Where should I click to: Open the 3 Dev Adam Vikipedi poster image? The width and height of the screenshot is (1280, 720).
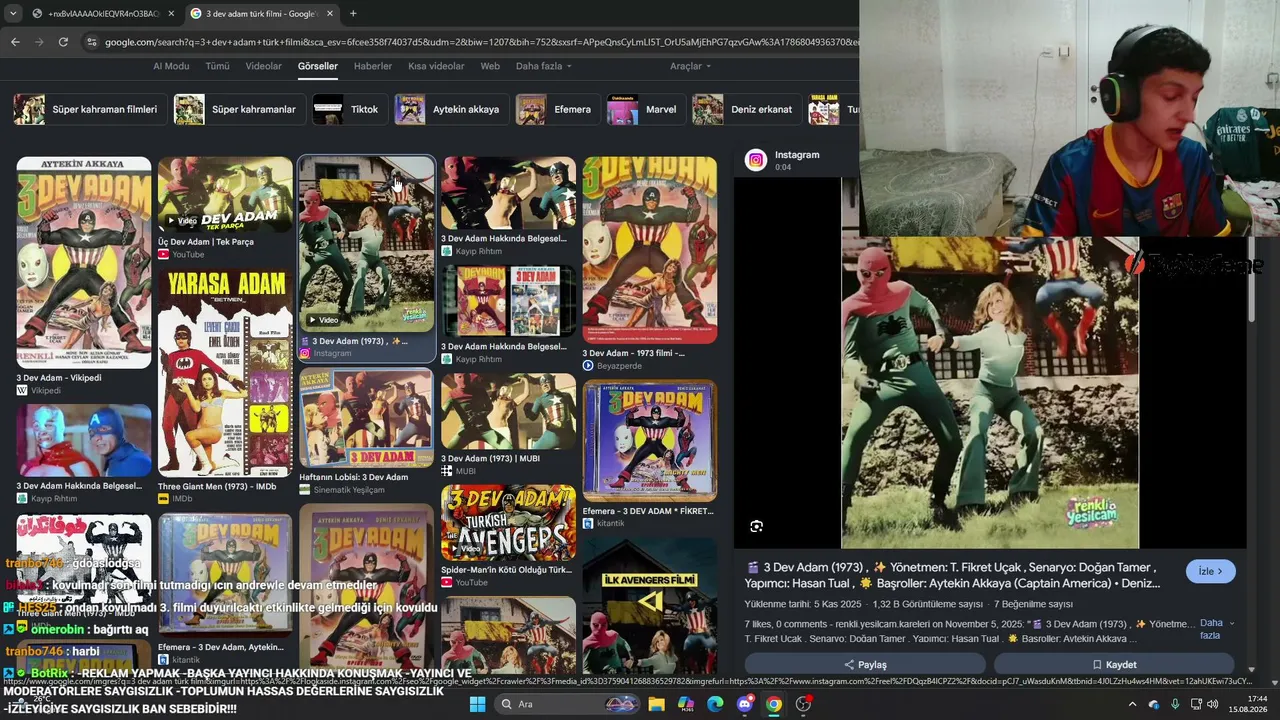pos(84,262)
